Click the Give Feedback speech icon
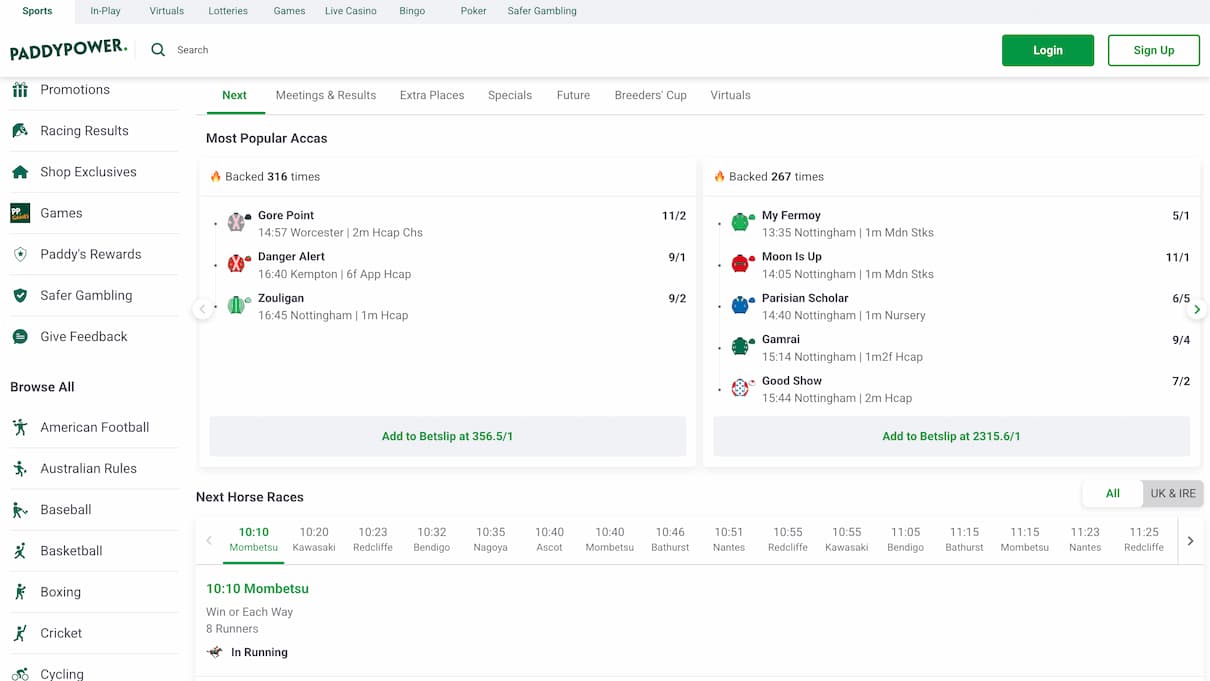 [x=20, y=337]
